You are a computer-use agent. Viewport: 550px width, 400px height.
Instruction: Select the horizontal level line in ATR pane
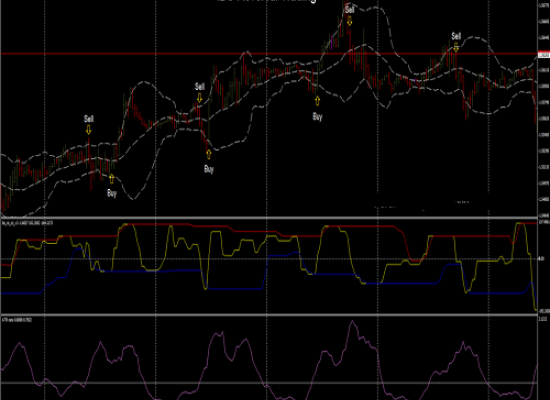pyautogui.click(x=269, y=383)
